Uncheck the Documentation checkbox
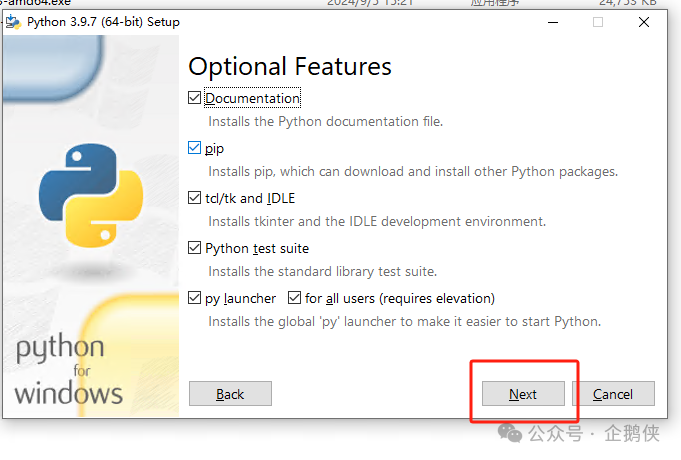This screenshot has height=460, width=681. (195, 98)
